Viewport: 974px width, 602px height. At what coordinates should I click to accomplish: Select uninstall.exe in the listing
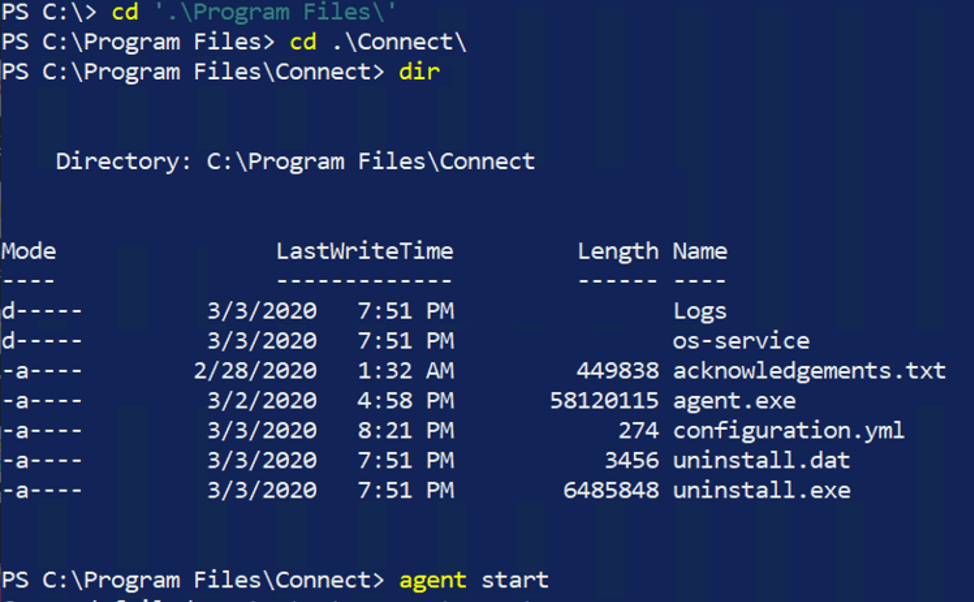click(x=762, y=491)
